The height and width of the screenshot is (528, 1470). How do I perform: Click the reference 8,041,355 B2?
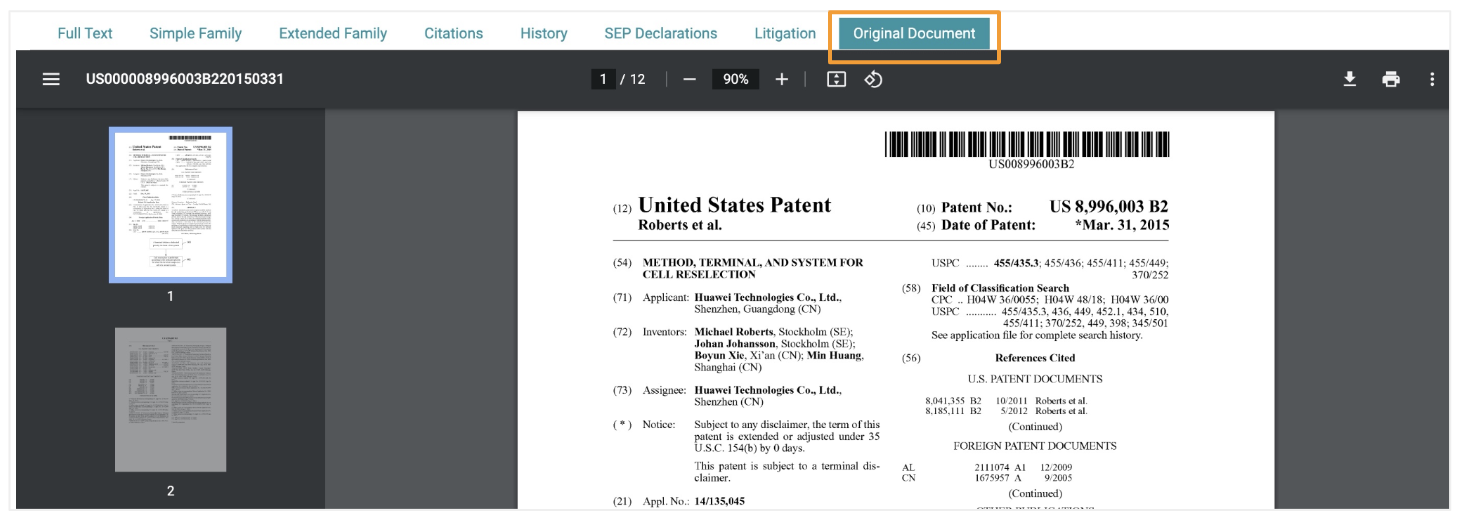953,400
